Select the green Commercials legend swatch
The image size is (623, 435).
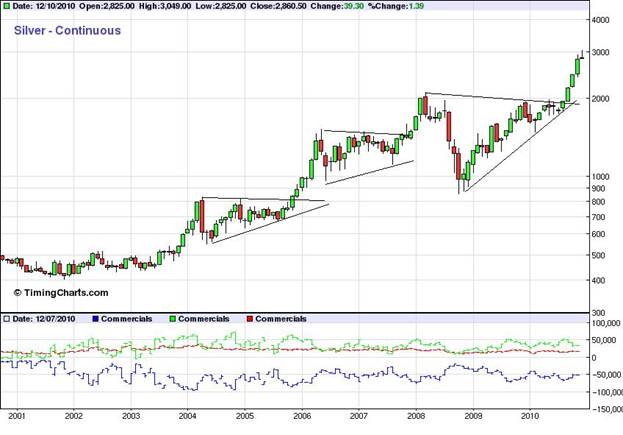click(x=172, y=319)
